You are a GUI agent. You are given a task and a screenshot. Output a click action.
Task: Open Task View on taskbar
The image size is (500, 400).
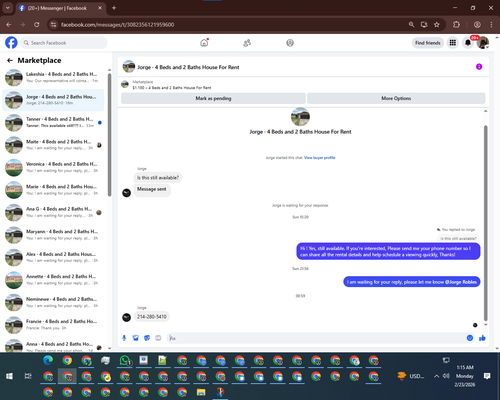coord(28,376)
